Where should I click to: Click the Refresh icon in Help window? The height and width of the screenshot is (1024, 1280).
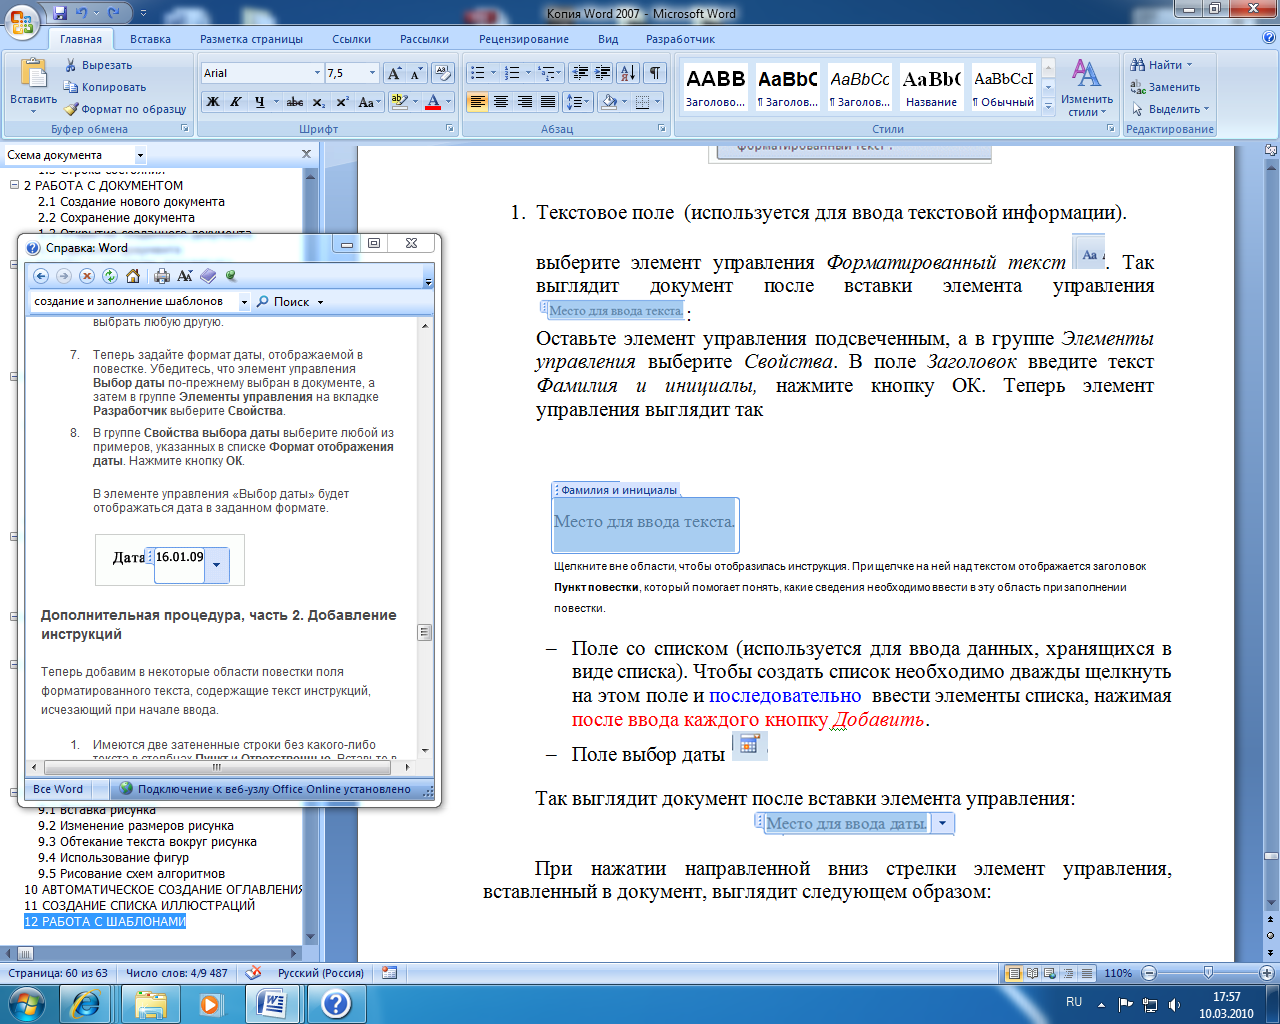(110, 276)
